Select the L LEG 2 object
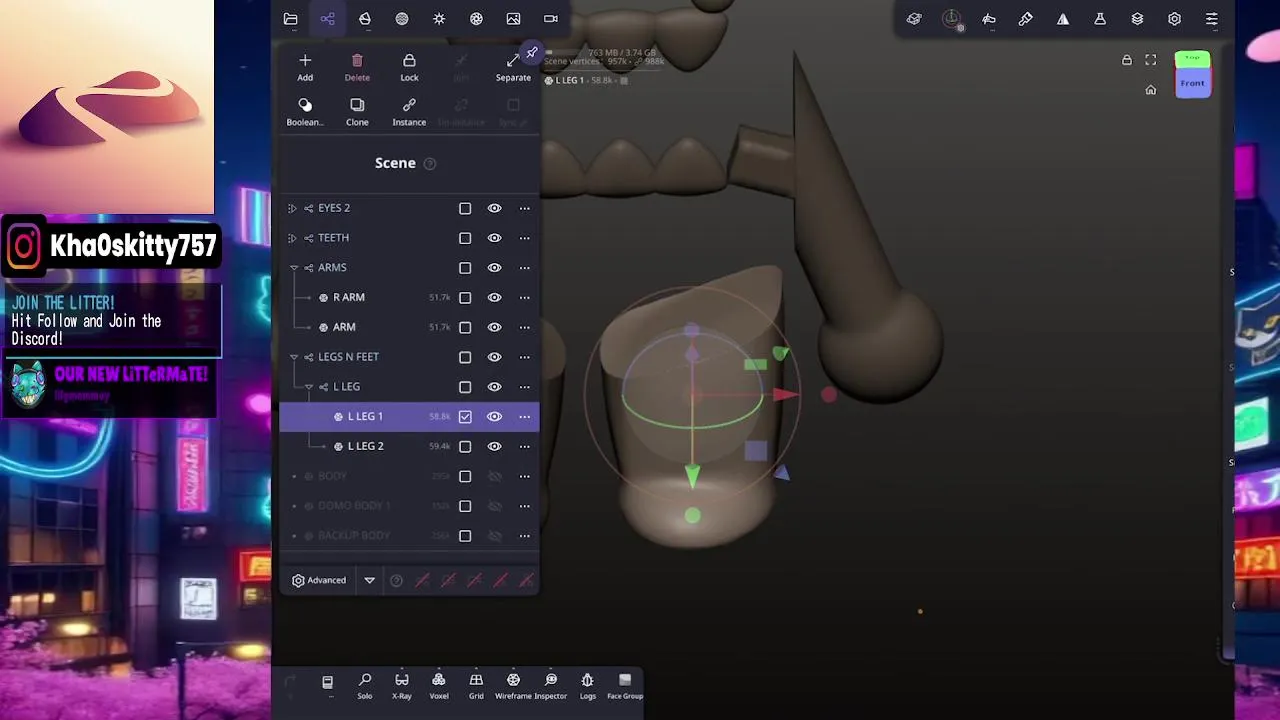The height and width of the screenshot is (720, 1280). 366,446
